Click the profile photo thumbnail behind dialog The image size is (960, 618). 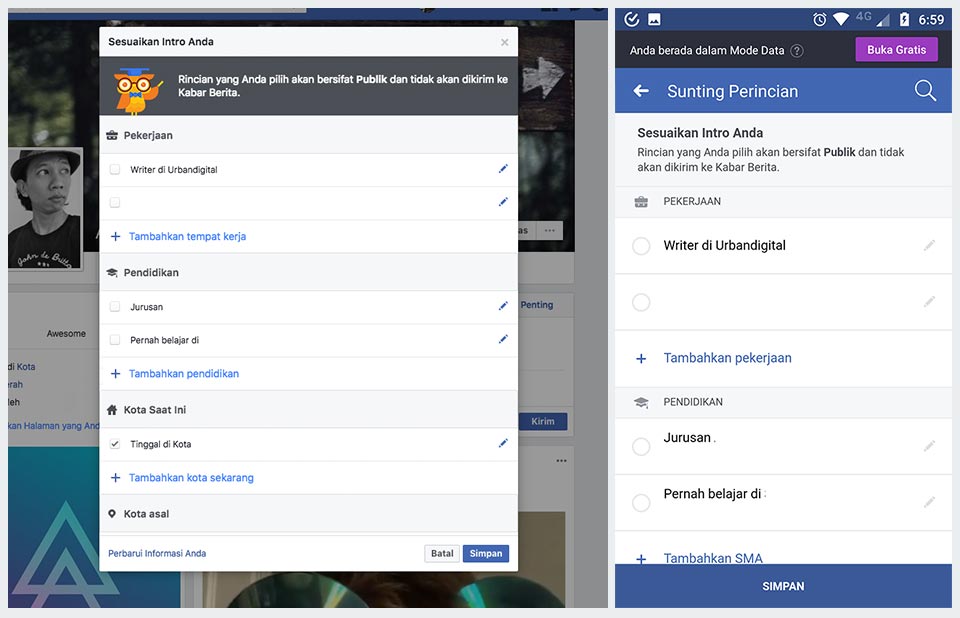click(x=45, y=209)
